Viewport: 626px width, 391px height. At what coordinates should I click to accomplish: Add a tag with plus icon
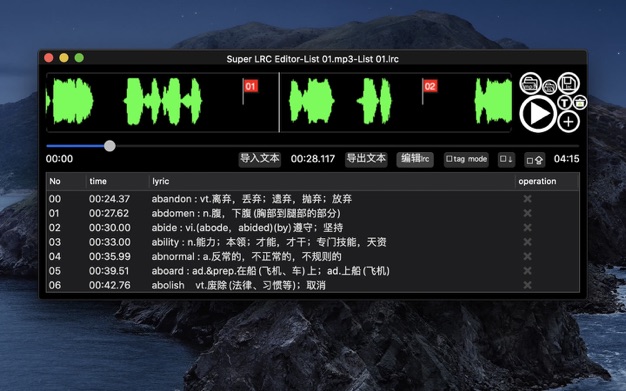point(569,121)
